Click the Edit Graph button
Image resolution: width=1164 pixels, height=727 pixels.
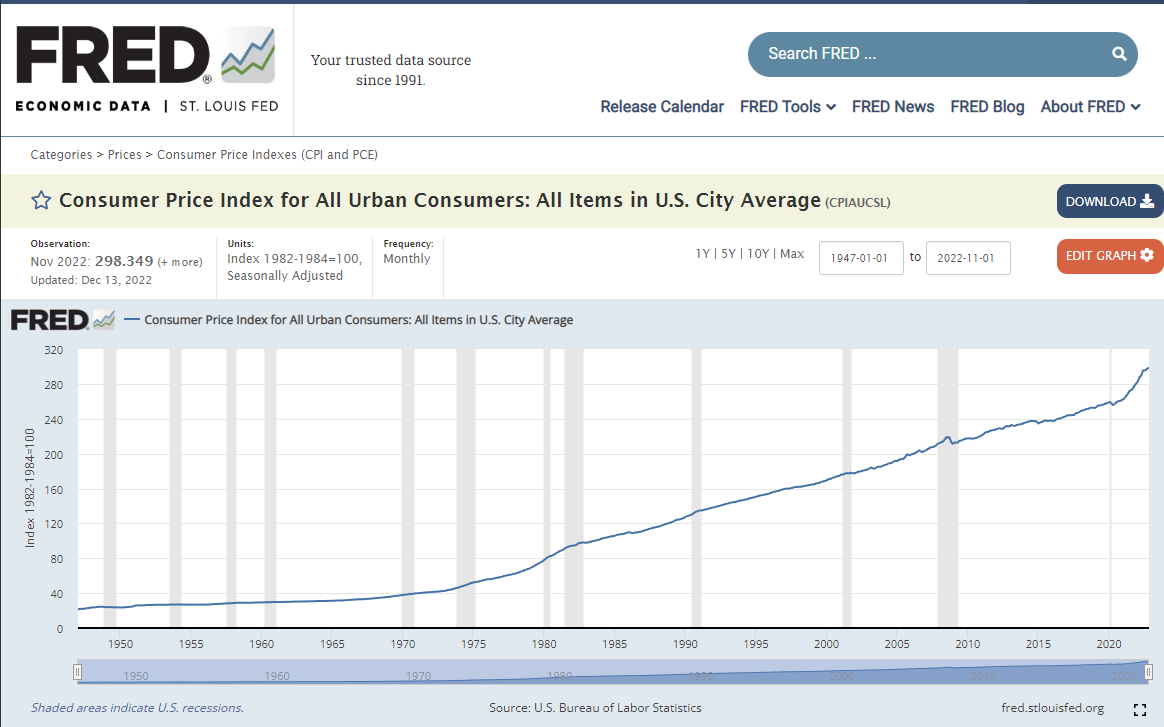[x=1109, y=256]
